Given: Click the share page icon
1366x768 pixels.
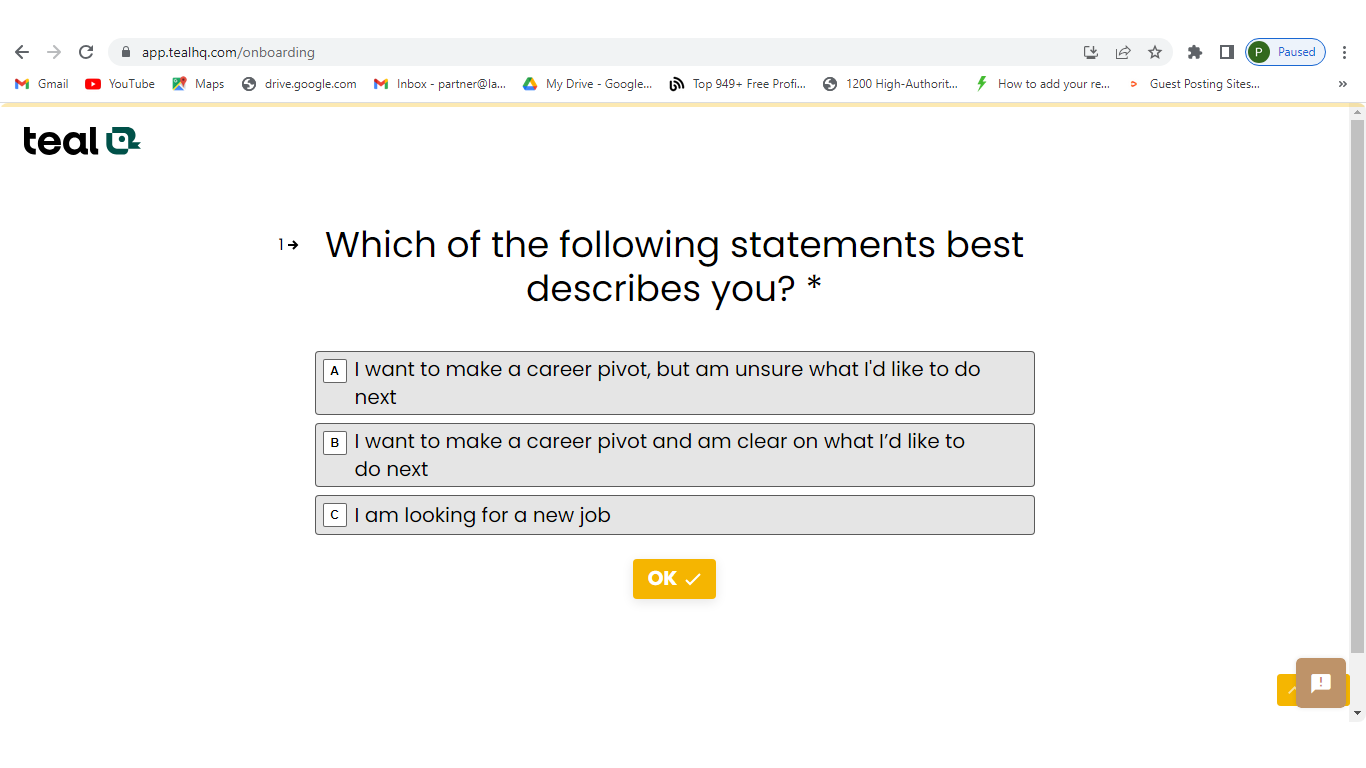Looking at the screenshot, I should point(1123,52).
